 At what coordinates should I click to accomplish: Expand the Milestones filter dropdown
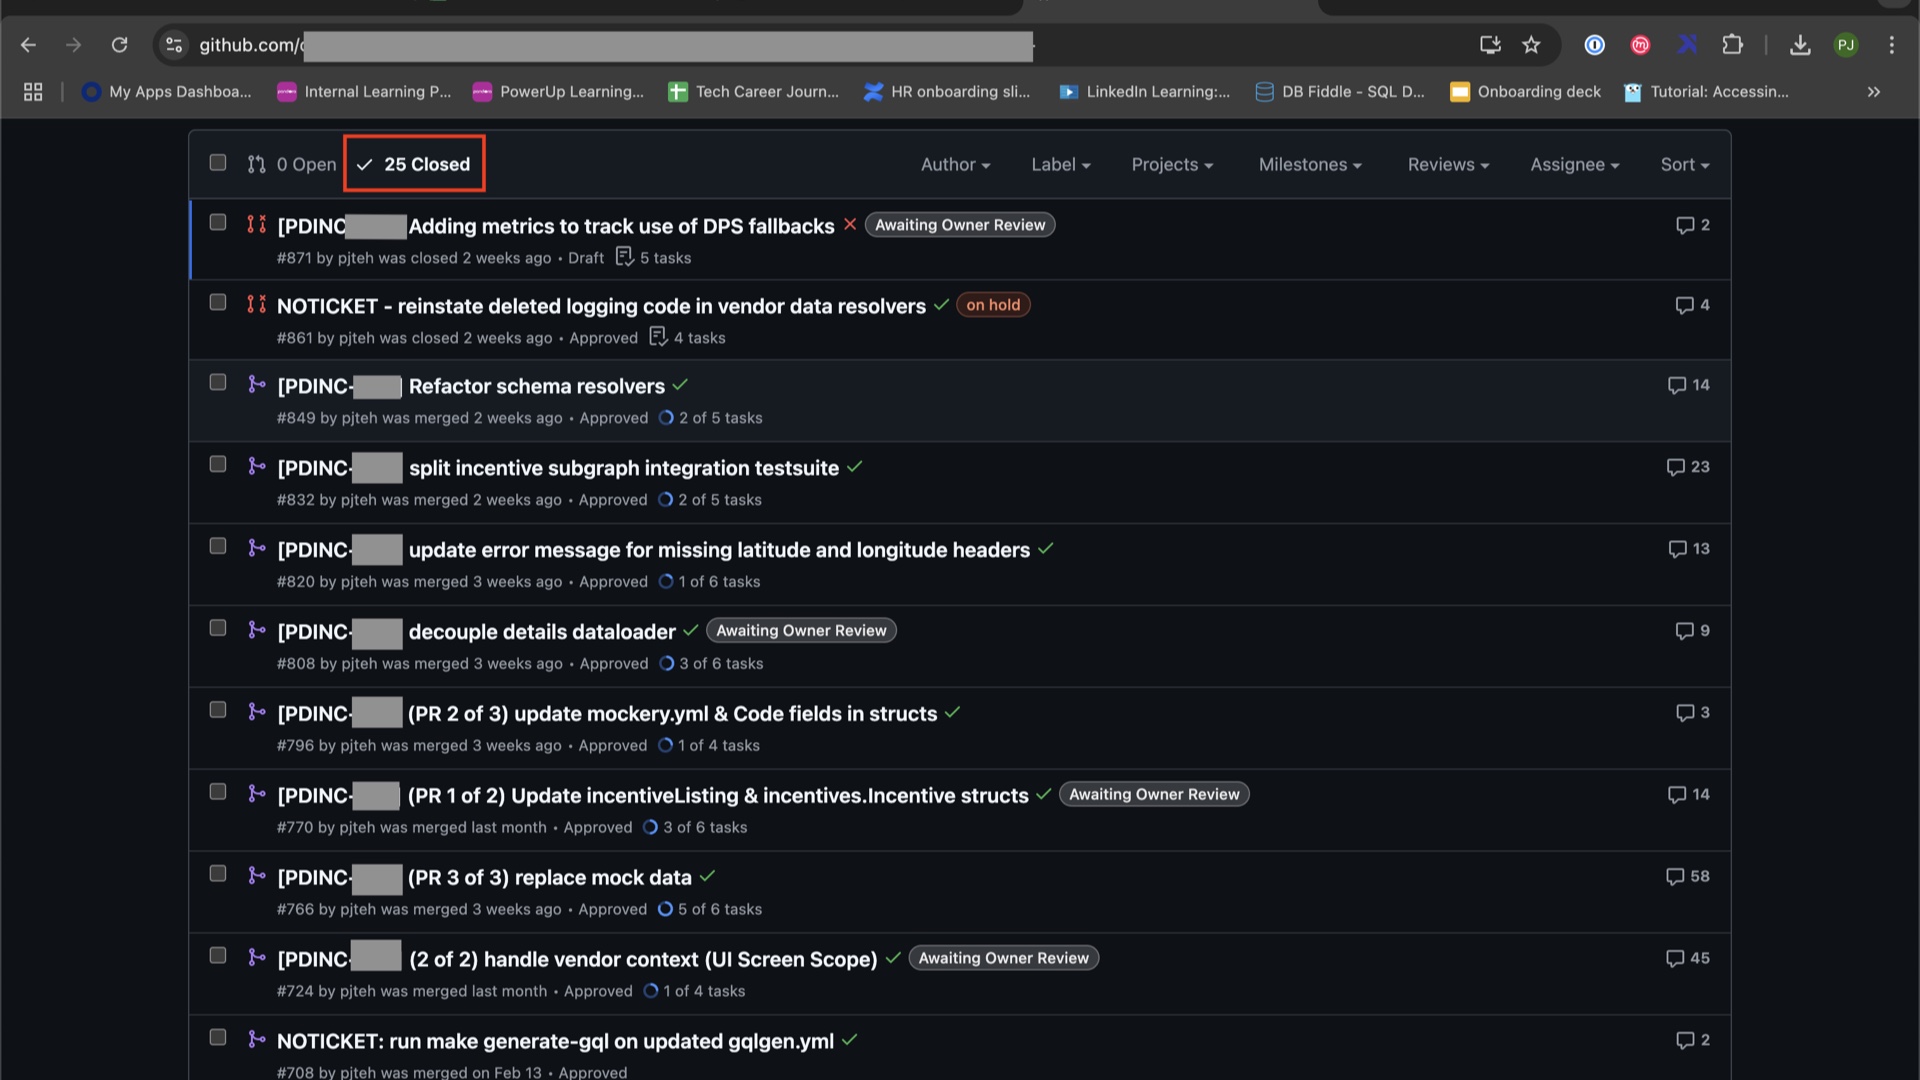[1309, 165]
